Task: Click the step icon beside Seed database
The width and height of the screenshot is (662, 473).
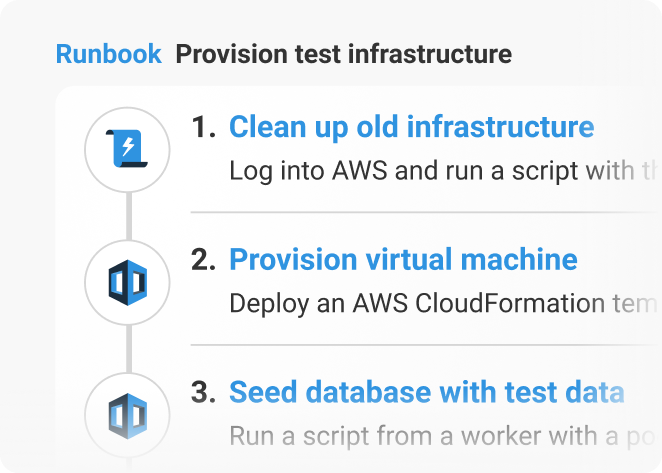Action: [x=128, y=416]
